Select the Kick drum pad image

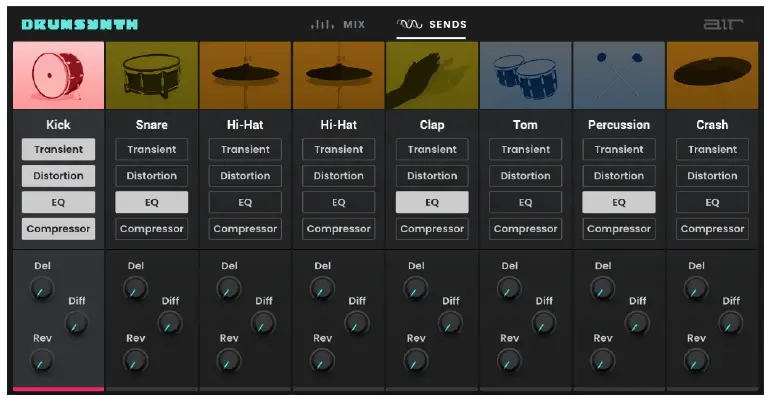[58, 75]
